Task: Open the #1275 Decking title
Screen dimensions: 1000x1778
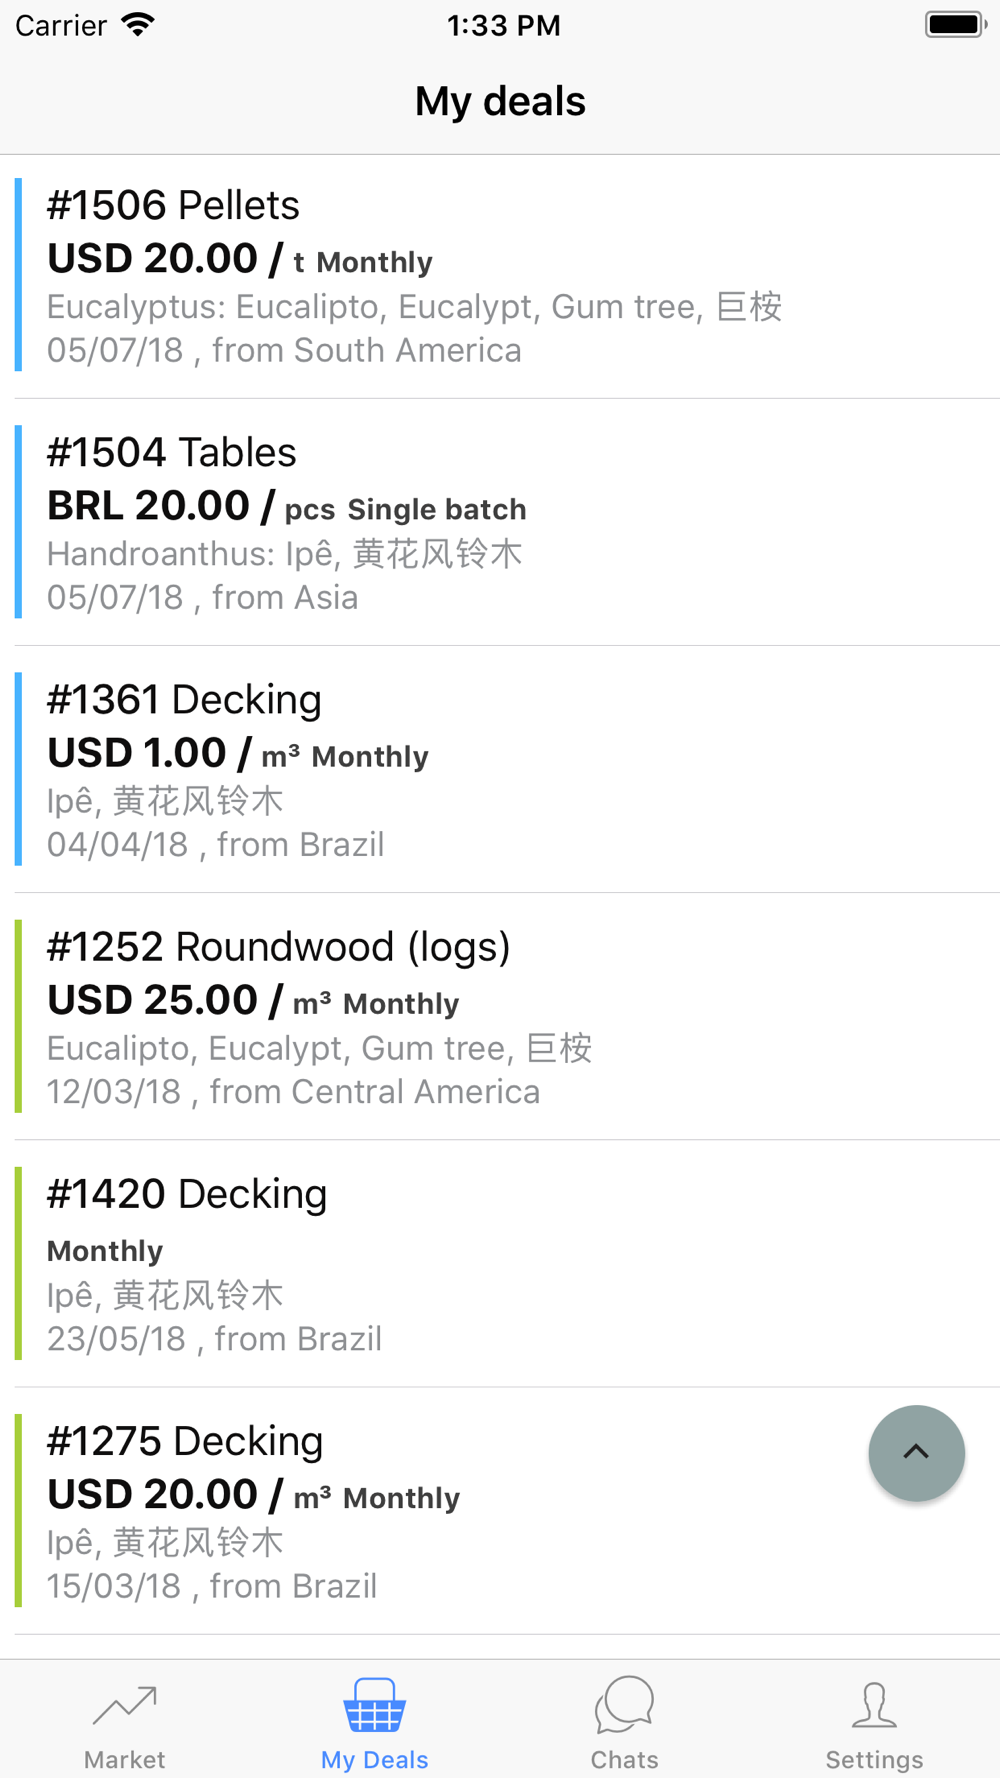Action: pos(185,1441)
